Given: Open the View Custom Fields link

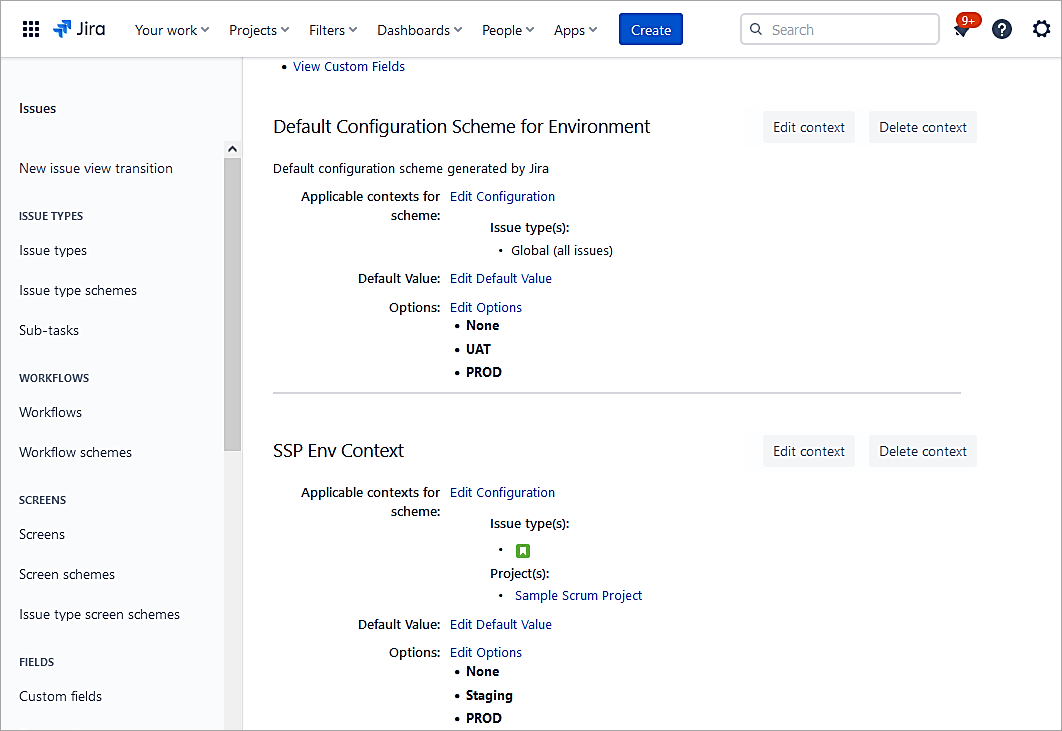Looking at the screenshot, I should click(x=349, y=67).
